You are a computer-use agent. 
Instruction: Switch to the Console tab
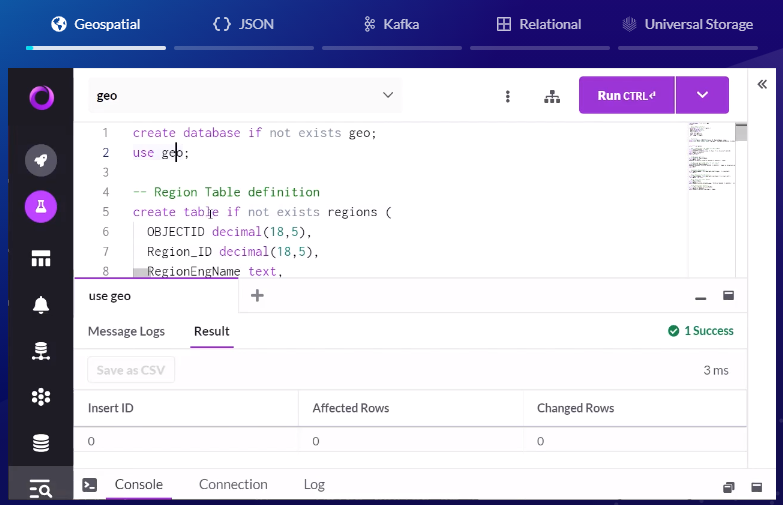pos(139,485)
